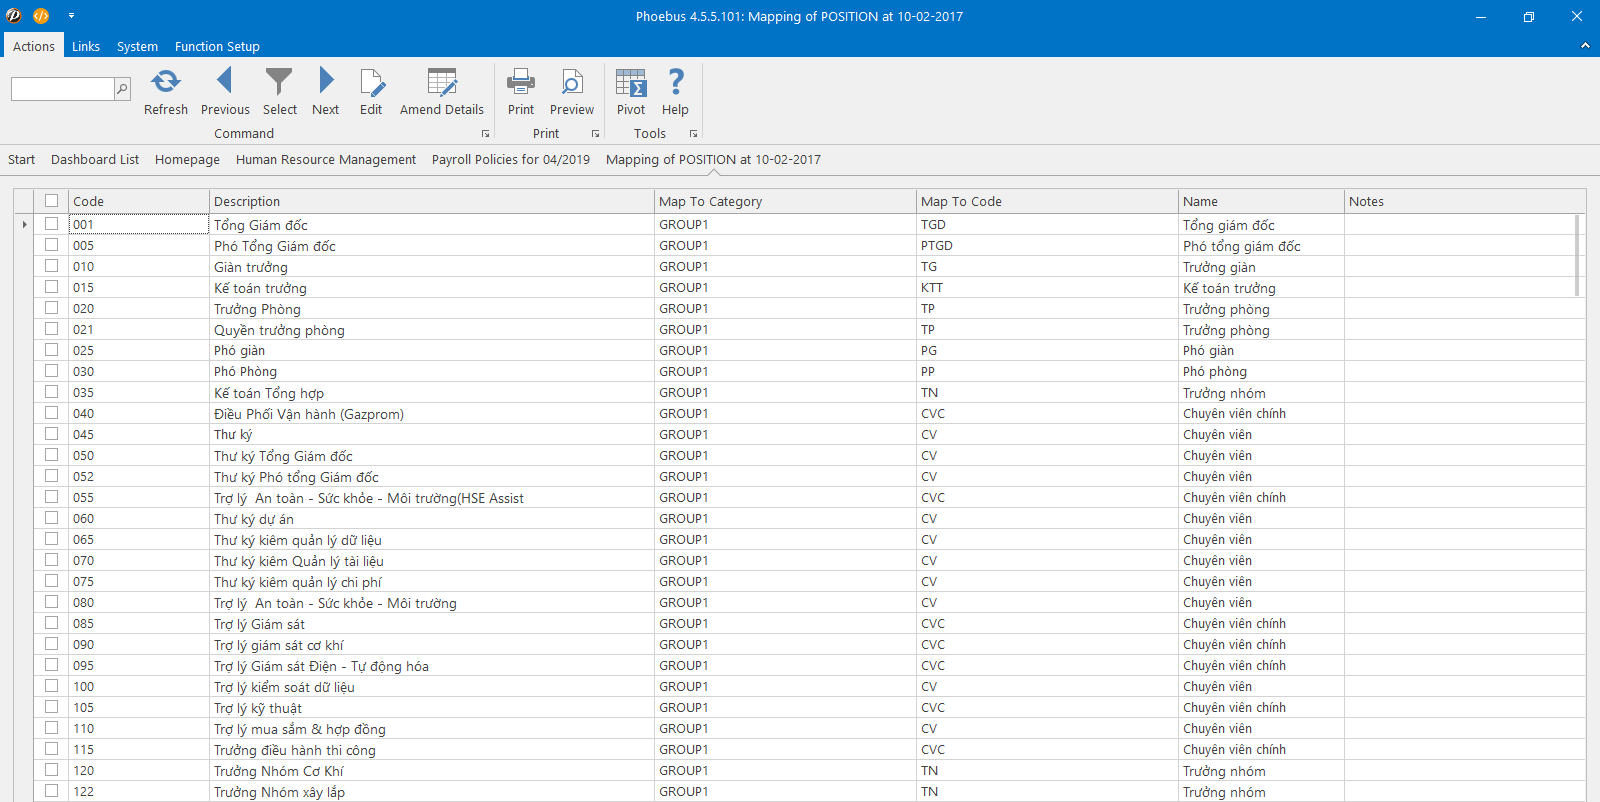Switch to Homepage tab

coord(187,159)
